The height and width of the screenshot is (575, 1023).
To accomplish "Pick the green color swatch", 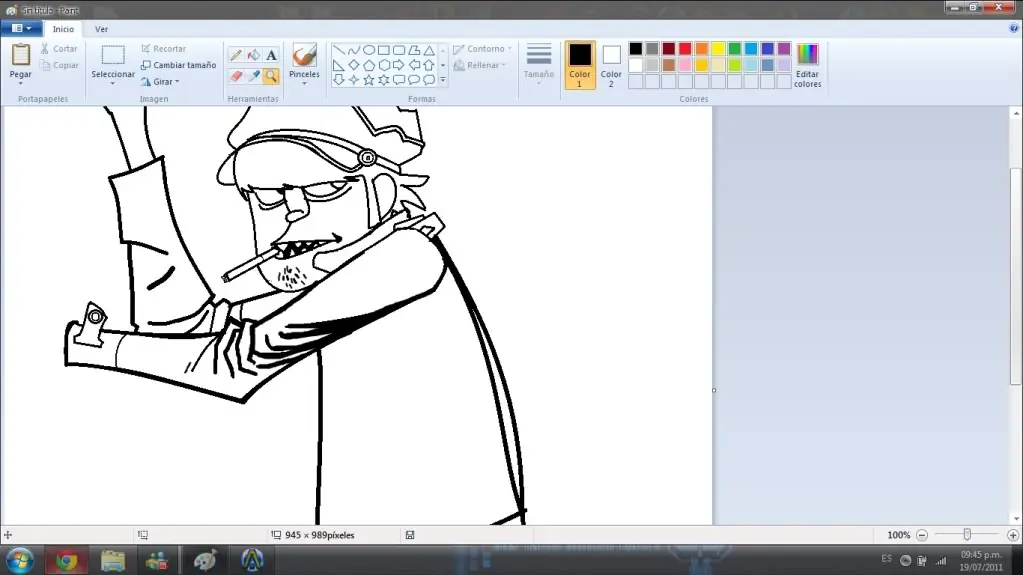I will click(x=735, y=49).
